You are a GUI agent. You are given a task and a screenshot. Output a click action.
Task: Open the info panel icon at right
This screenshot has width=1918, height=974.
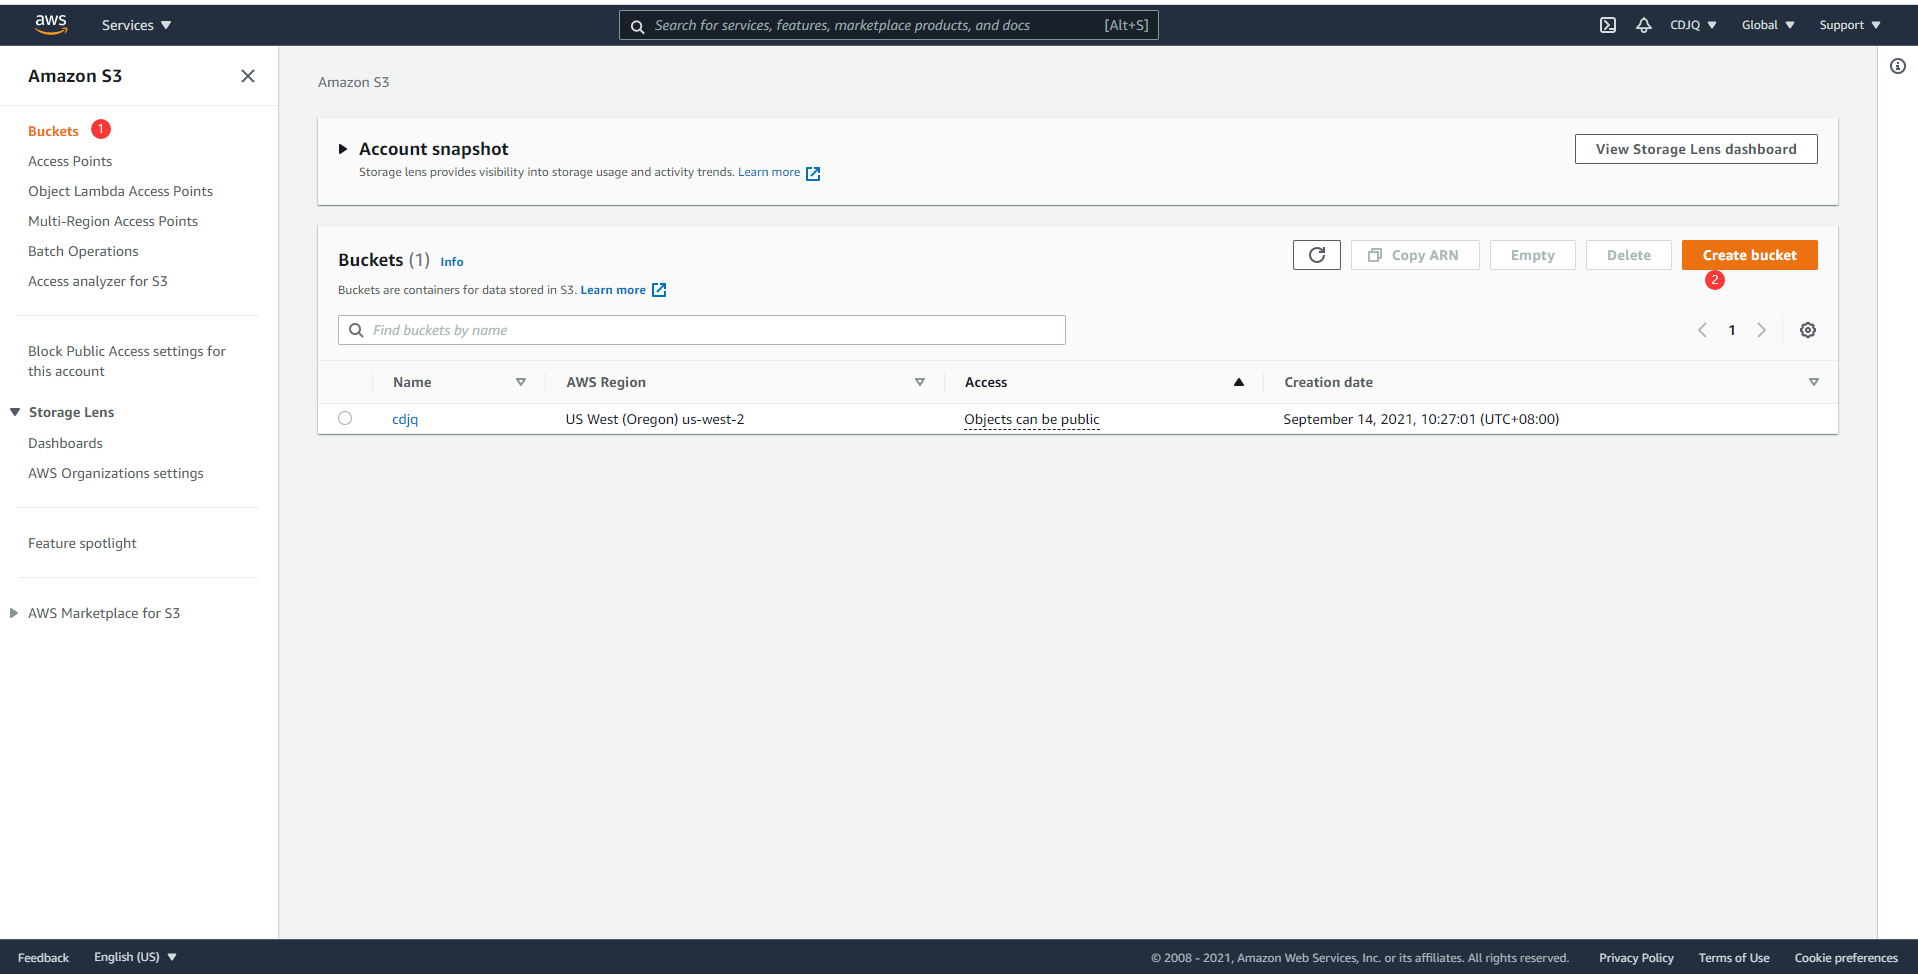[1898, 66]
